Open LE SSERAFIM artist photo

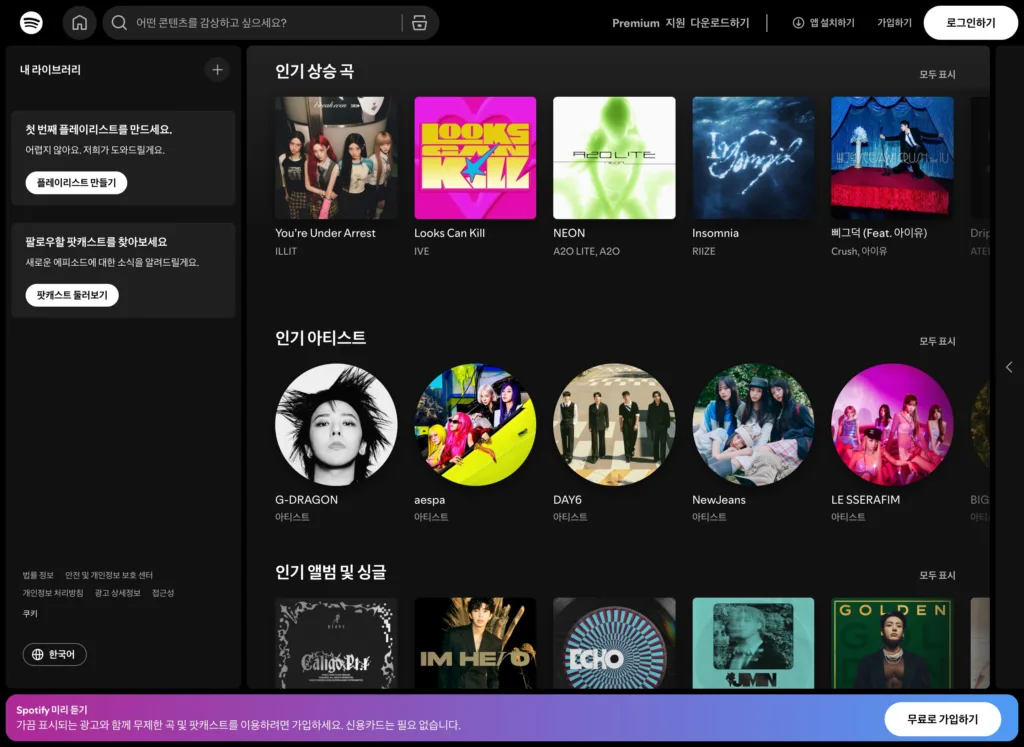tap(892, 424)
